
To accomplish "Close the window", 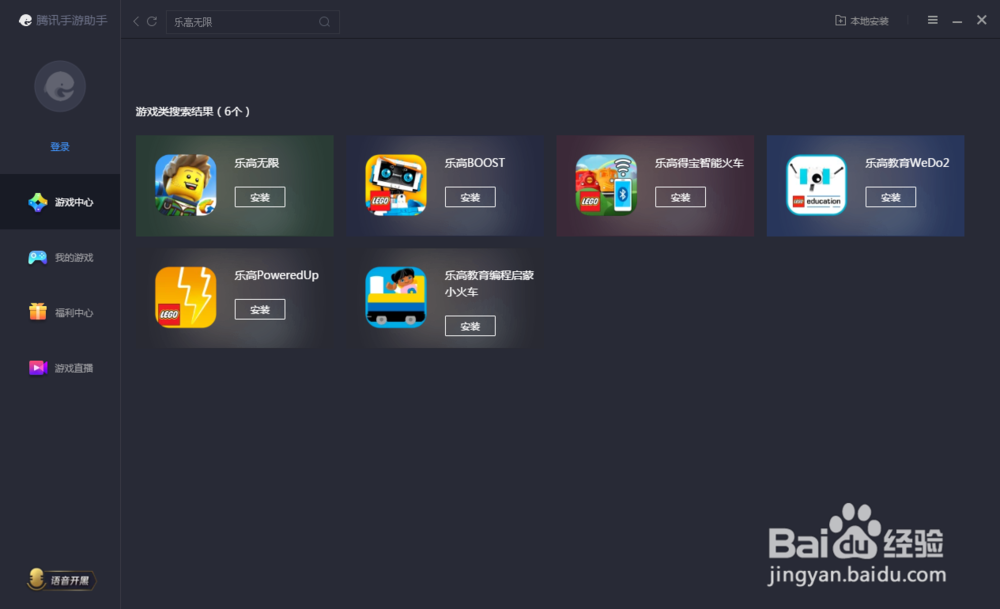I will [982, 20].
